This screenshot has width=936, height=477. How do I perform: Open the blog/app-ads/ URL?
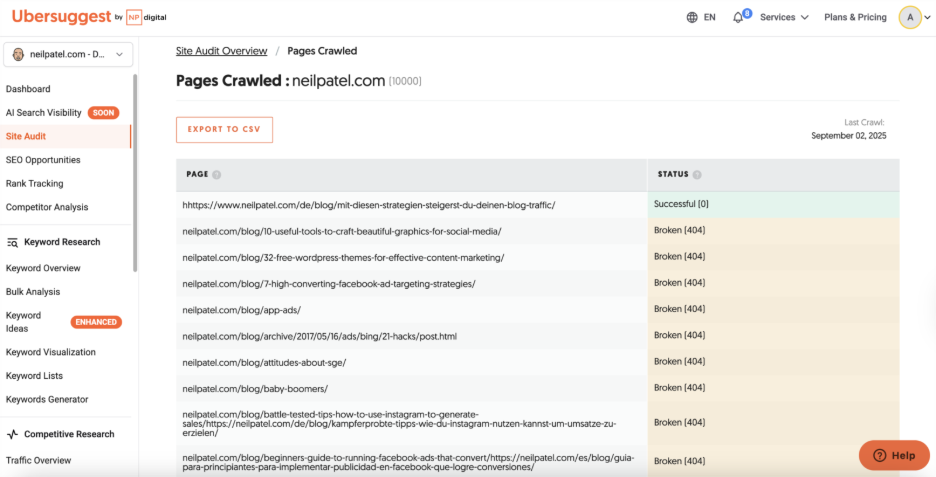[242, 310]
